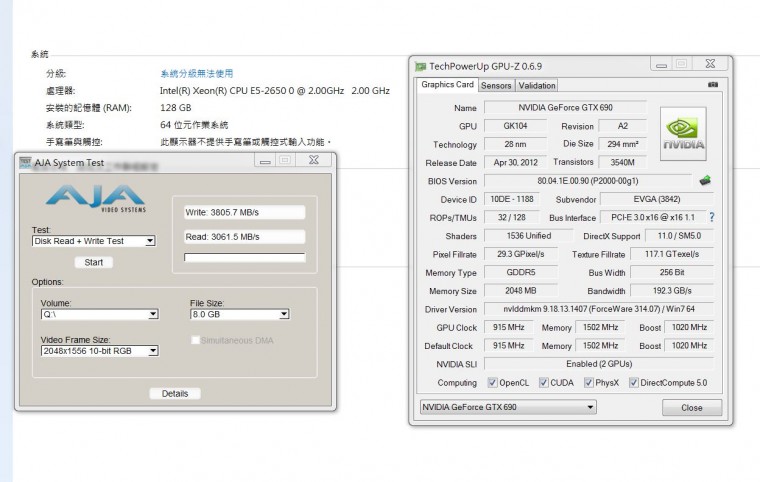The height and width of the screenshot is (482, 760).
Task: Expand the Volume drive dropdown
Action: click(x=99, y=314)
